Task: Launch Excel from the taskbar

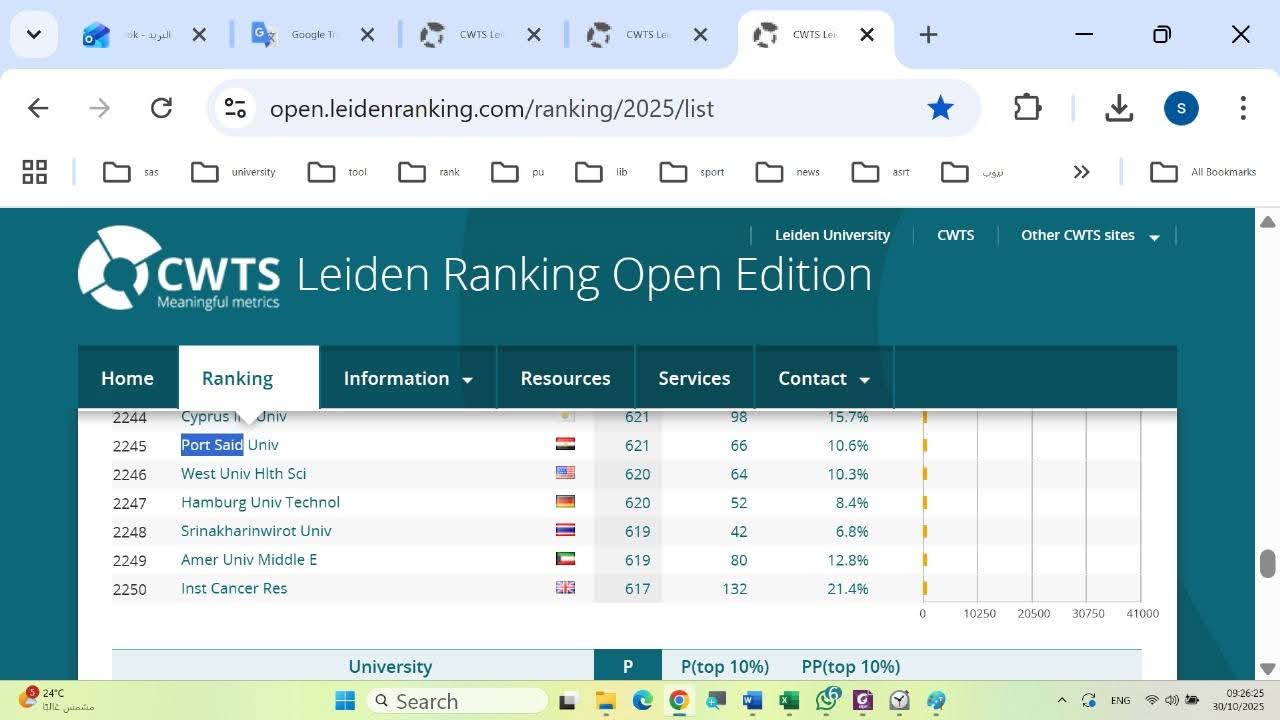Action: tap(789, 701)
